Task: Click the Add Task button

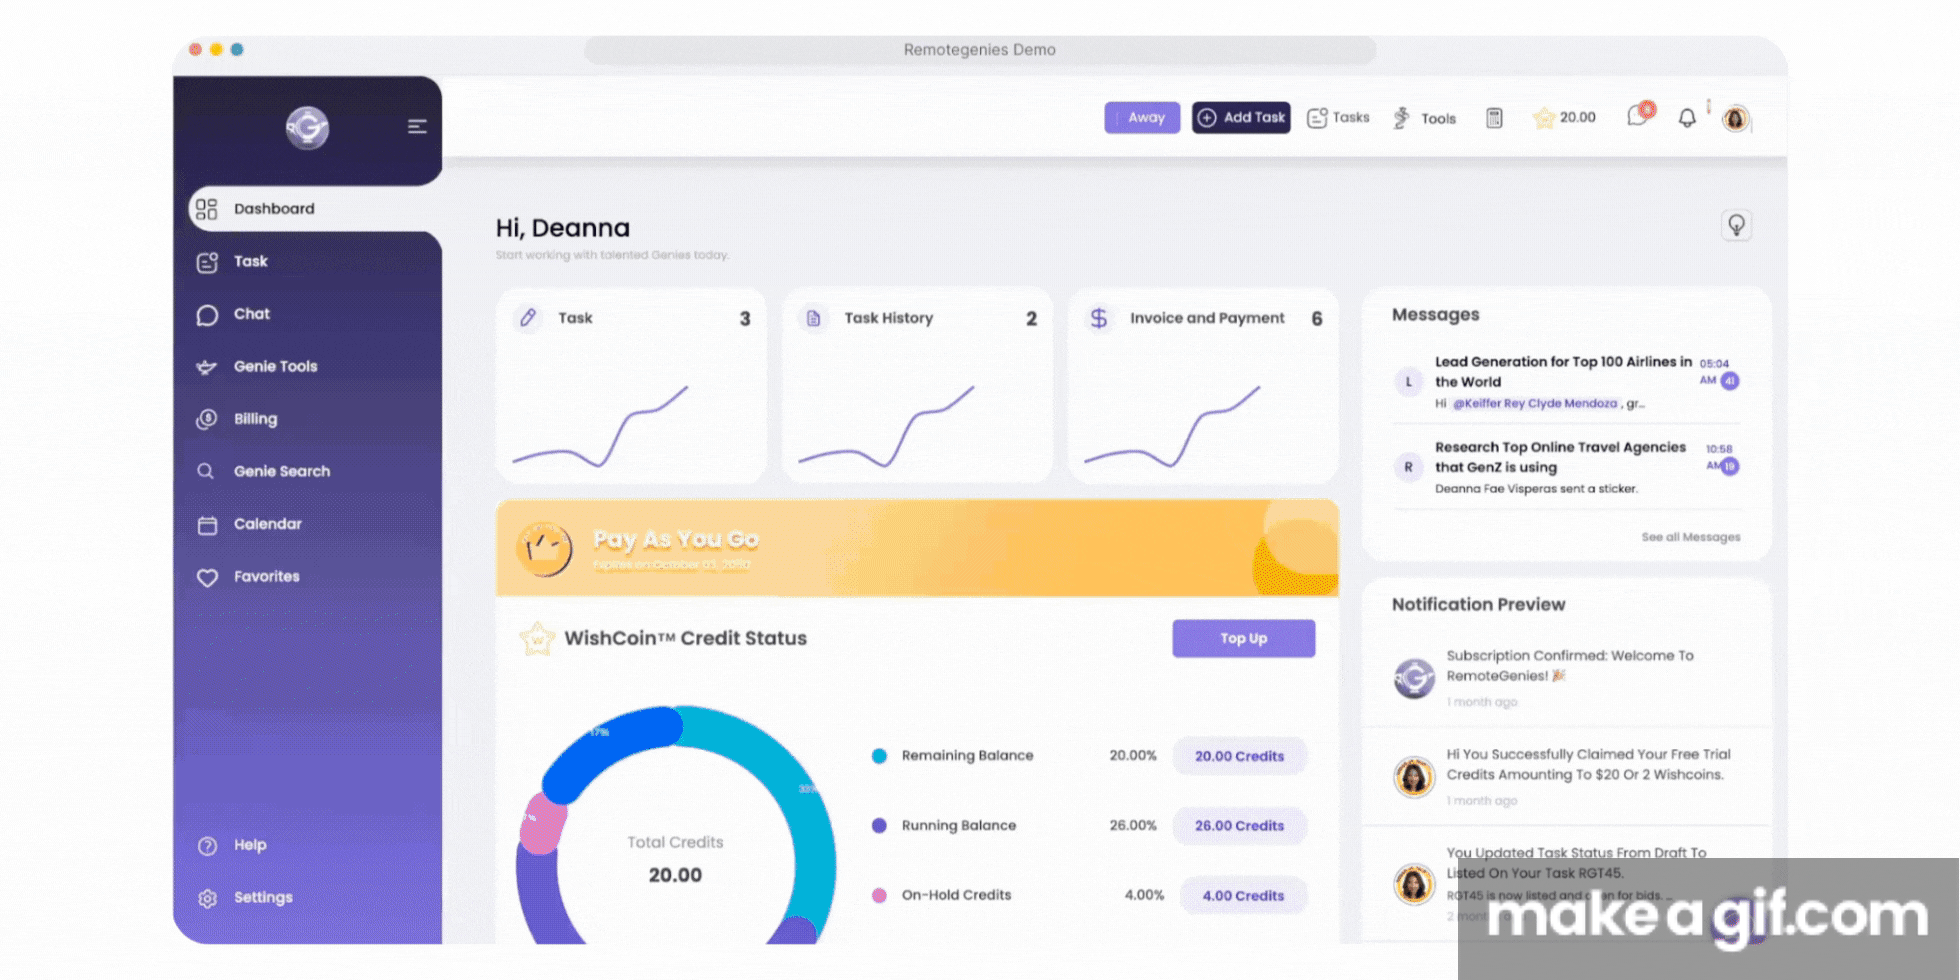Action: 1241,118
